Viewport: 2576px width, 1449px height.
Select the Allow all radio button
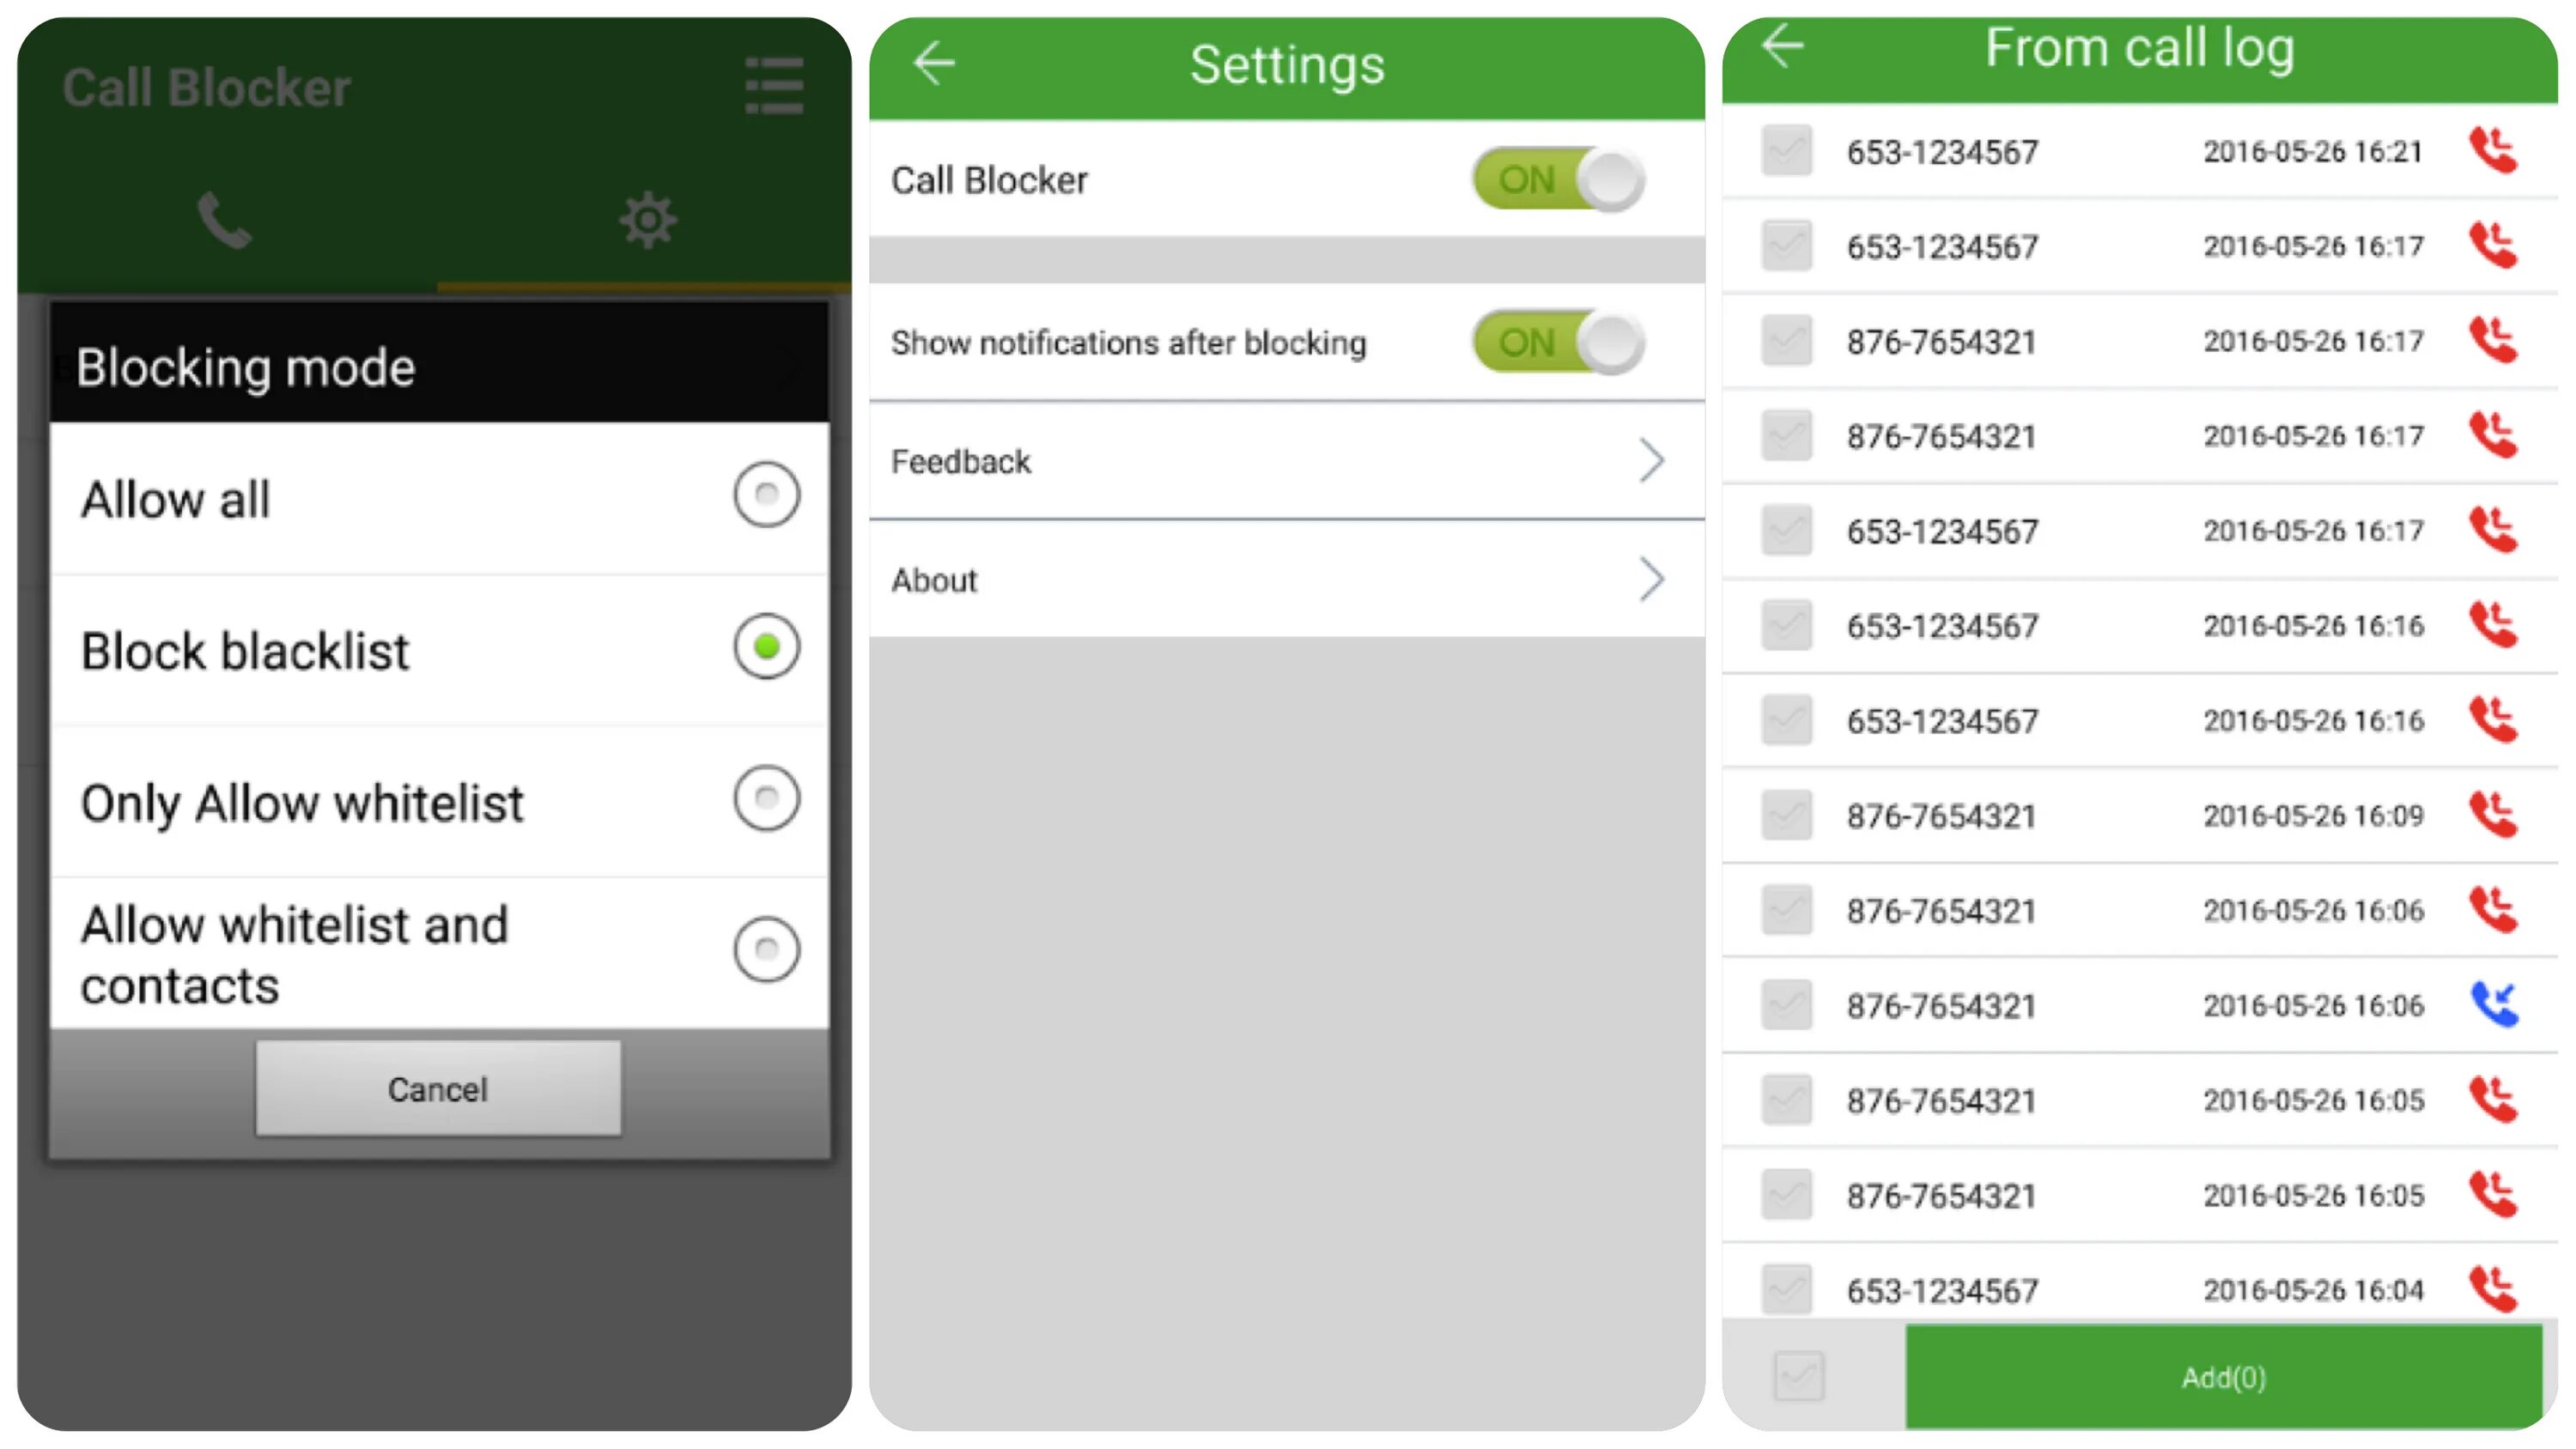point(764,495)
